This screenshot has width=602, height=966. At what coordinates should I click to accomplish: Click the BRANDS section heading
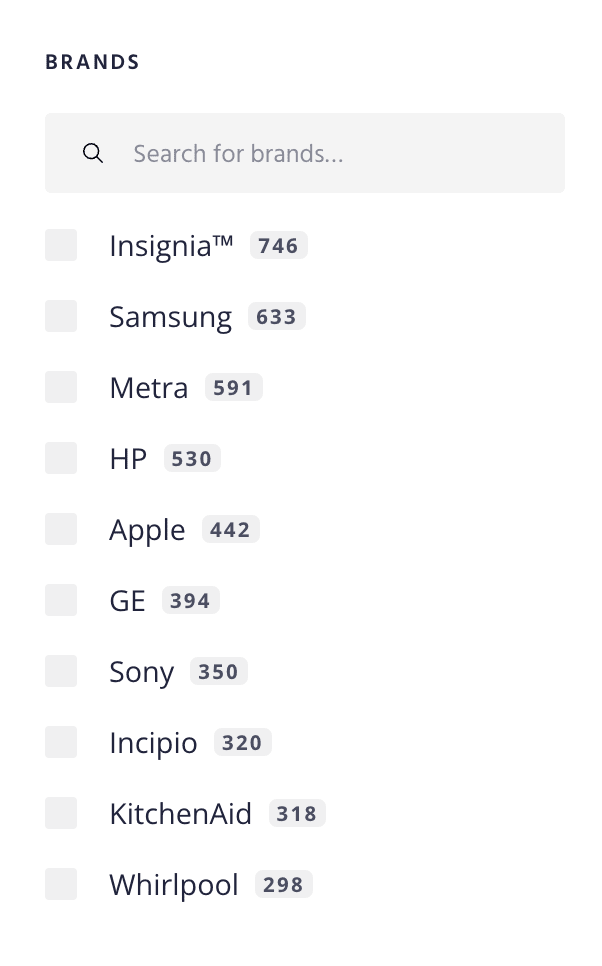coord(92,62)
